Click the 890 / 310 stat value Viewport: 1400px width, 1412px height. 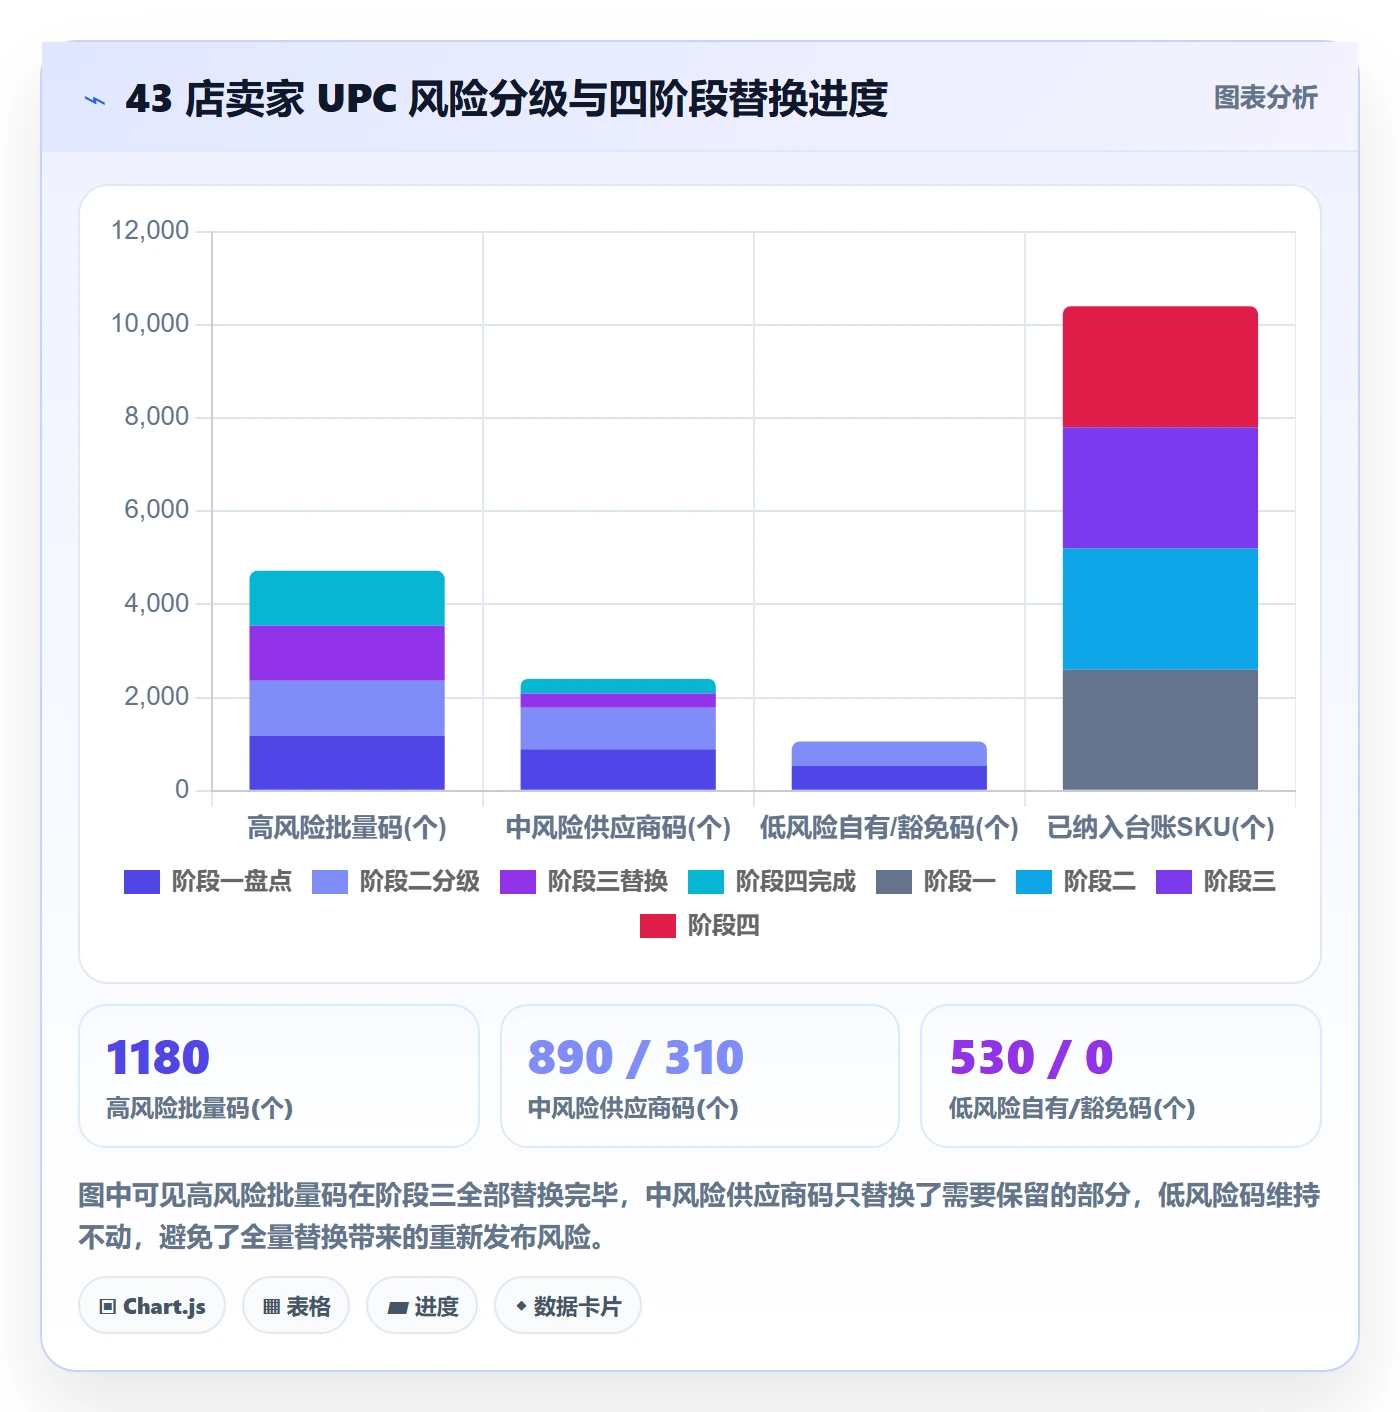pyautogui.click(x=636, y=1057)
